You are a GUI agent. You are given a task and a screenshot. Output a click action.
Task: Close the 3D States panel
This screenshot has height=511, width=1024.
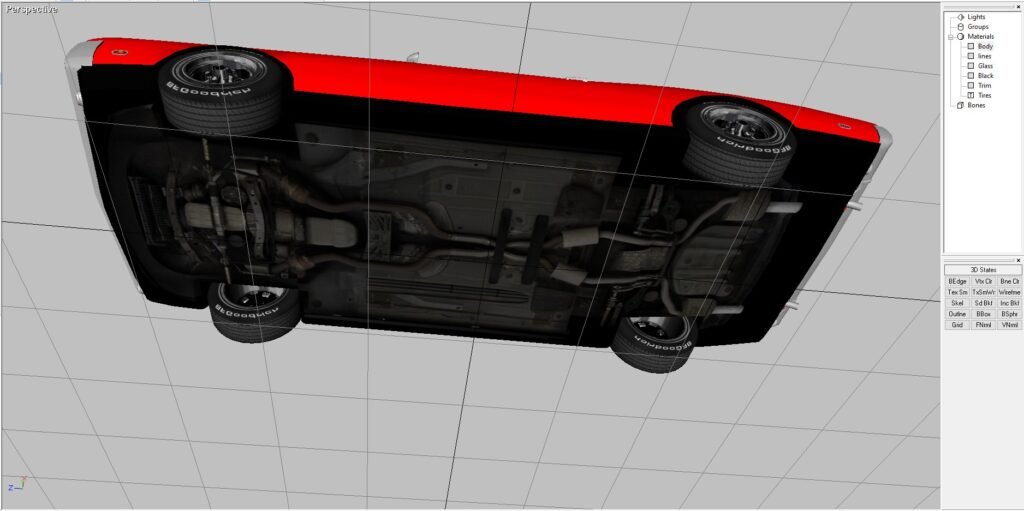[1018, 260]
